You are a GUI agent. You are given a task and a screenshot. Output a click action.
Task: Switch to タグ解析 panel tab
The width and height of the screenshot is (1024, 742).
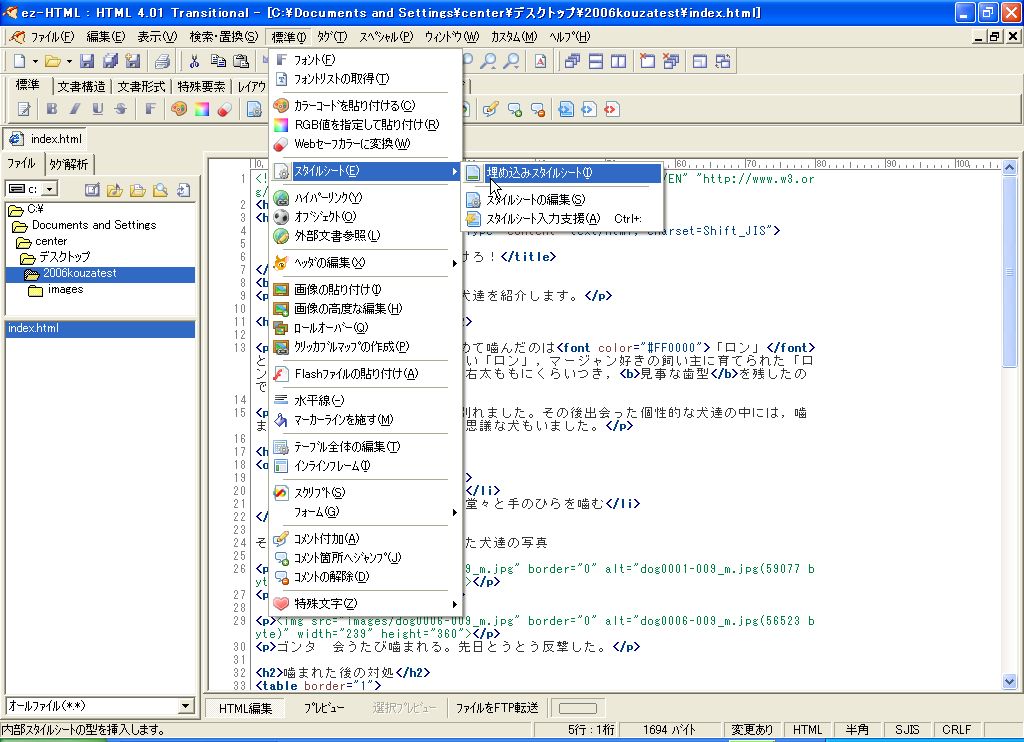(x=69, y=164)
